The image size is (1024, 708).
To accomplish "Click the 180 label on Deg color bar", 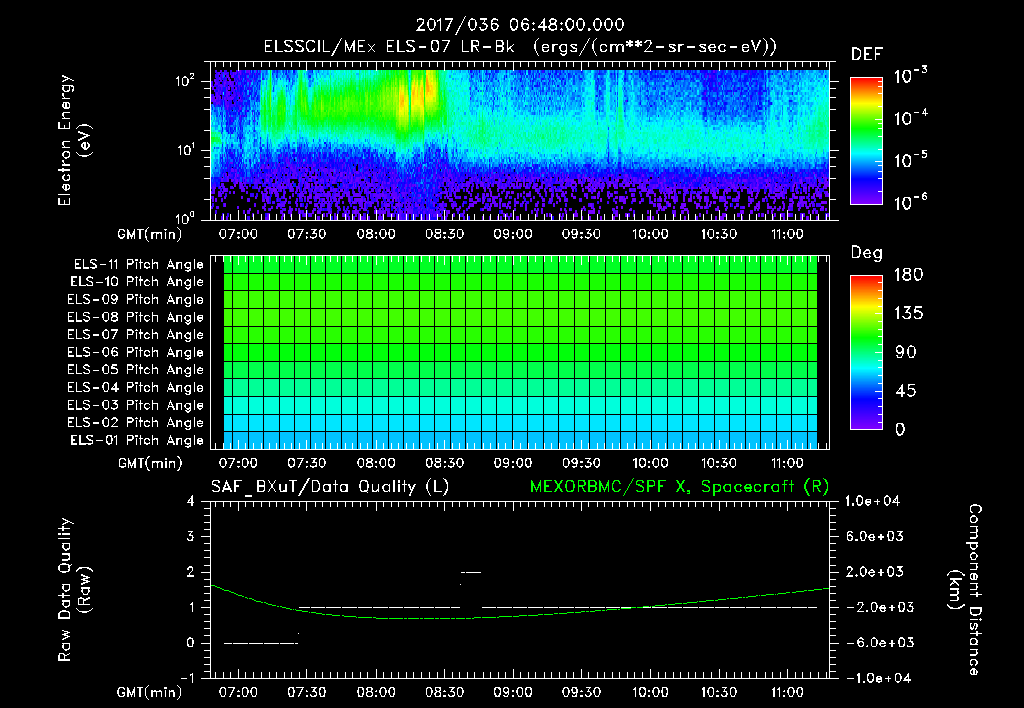I will tap(908, 275).
